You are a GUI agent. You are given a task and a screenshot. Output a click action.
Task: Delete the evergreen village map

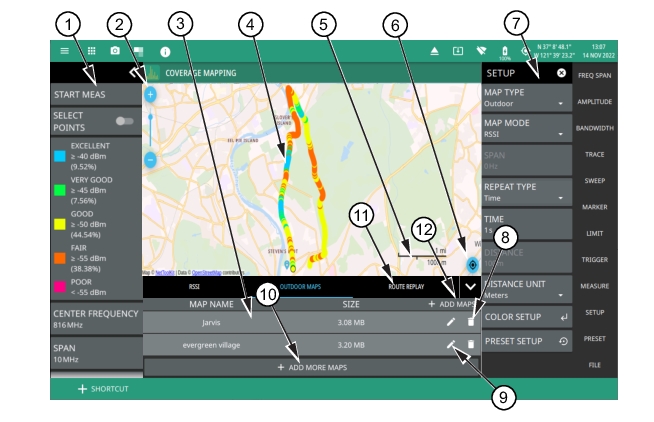(471, 344)
